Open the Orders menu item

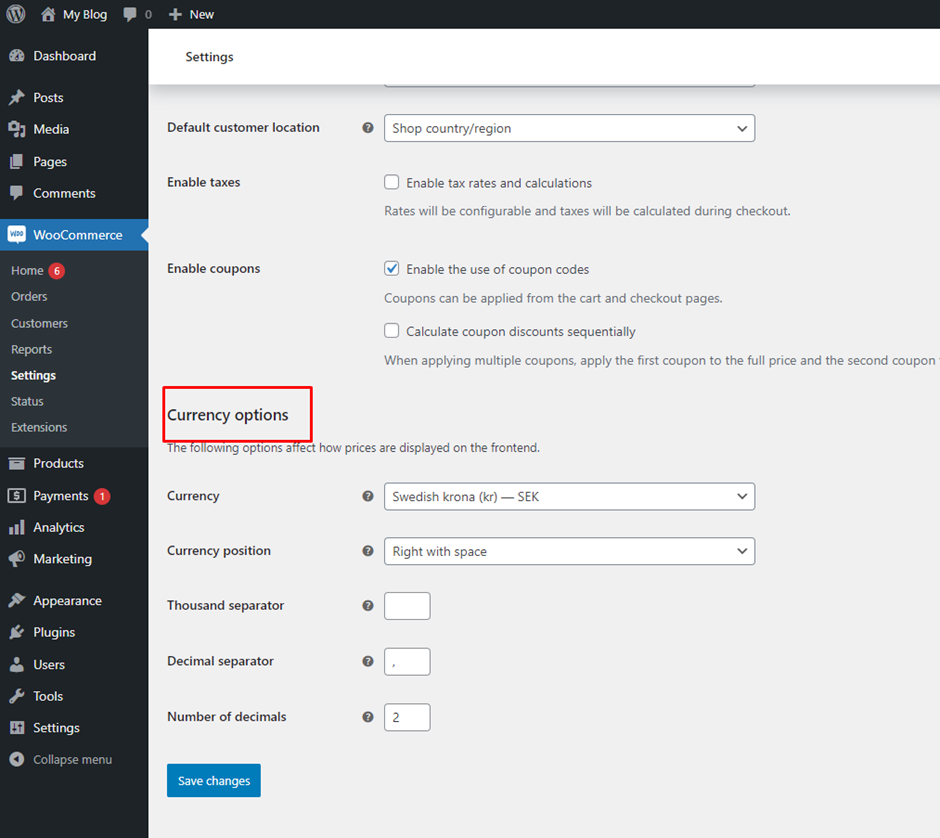click(x=30, y=296)
